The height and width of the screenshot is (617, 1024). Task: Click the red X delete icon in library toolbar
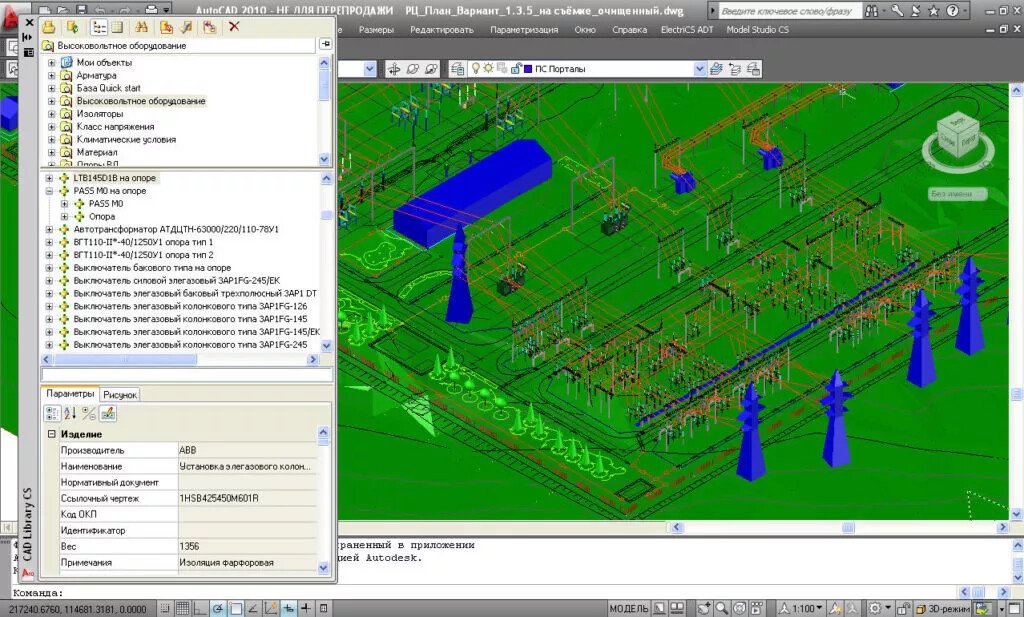point(234,27)
